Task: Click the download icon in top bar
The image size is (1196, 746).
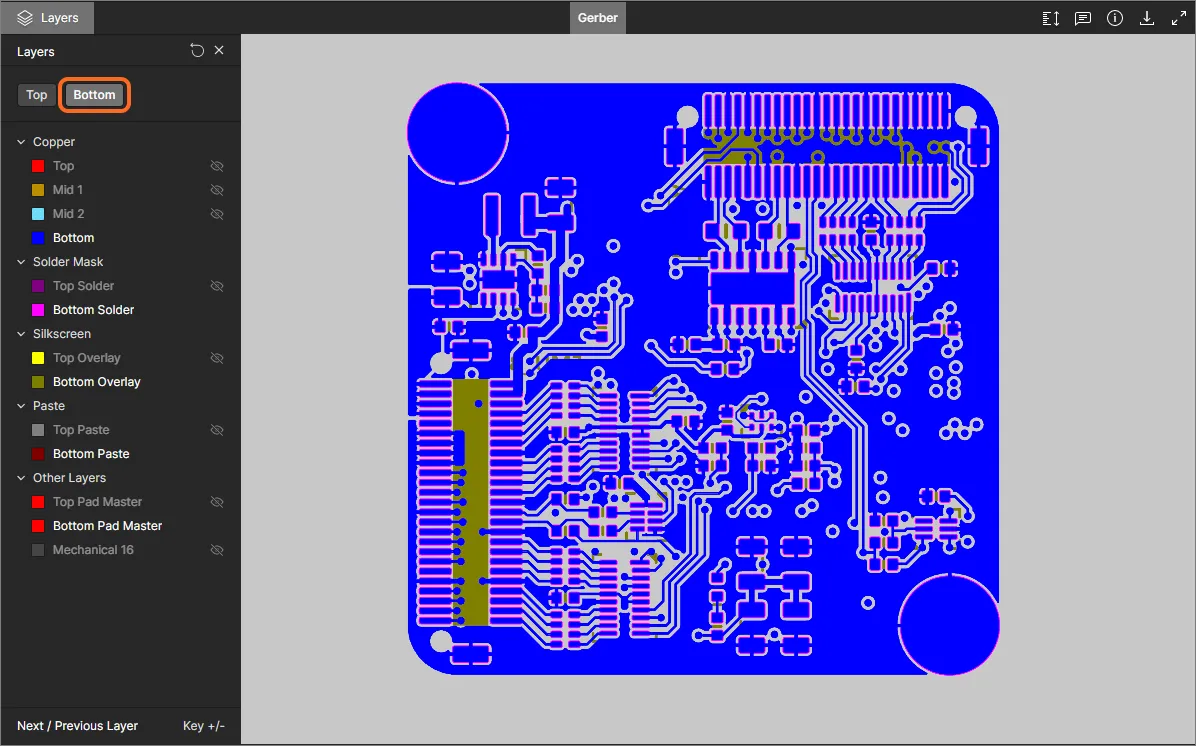Action: coord(1146,18)
